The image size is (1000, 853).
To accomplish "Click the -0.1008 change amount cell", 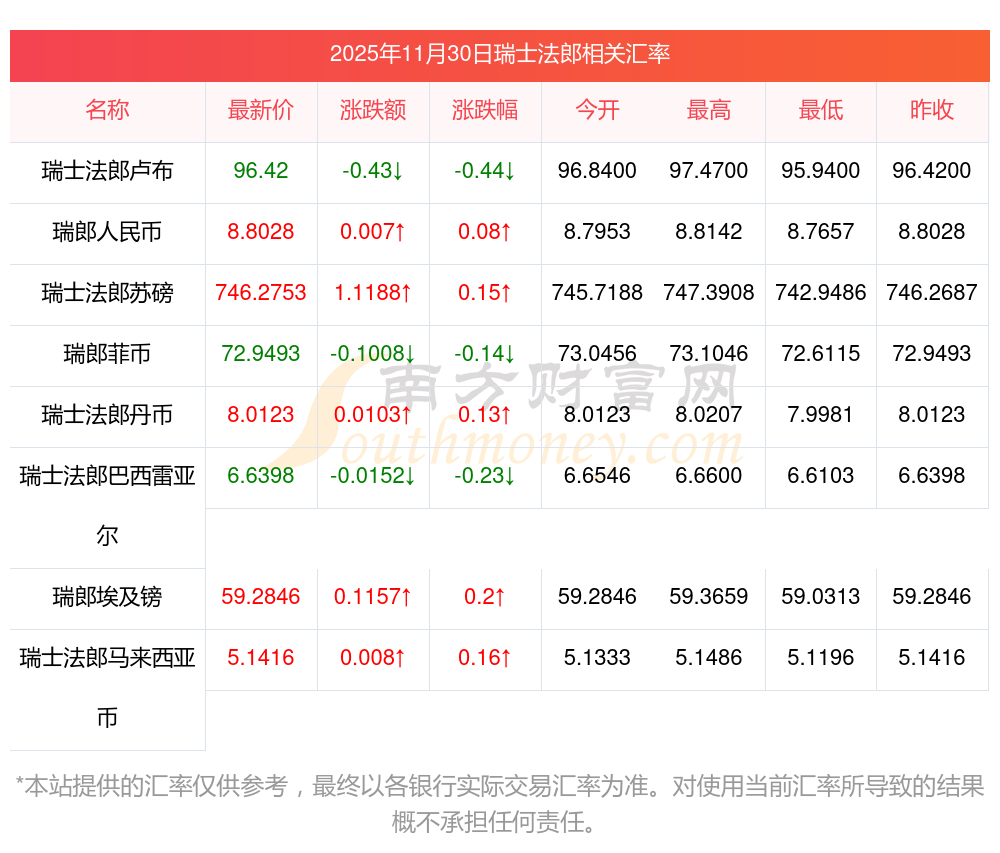I will pos(372,353).
